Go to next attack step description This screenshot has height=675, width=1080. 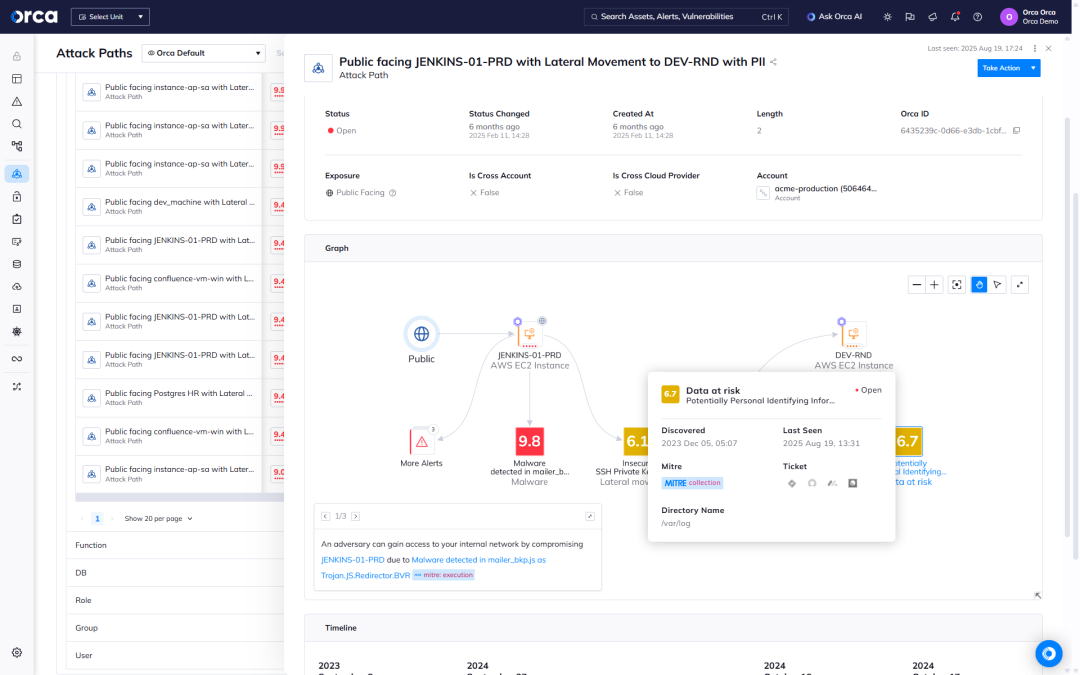pos(355,516)
